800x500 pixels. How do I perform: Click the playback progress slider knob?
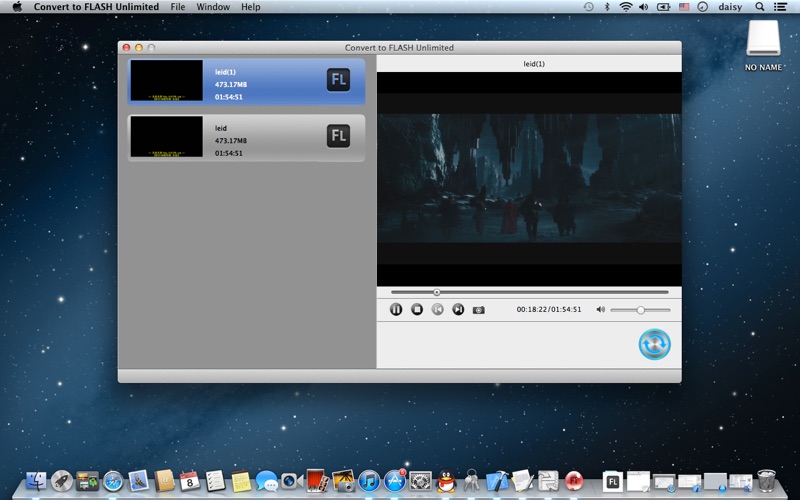click(437, 292)
